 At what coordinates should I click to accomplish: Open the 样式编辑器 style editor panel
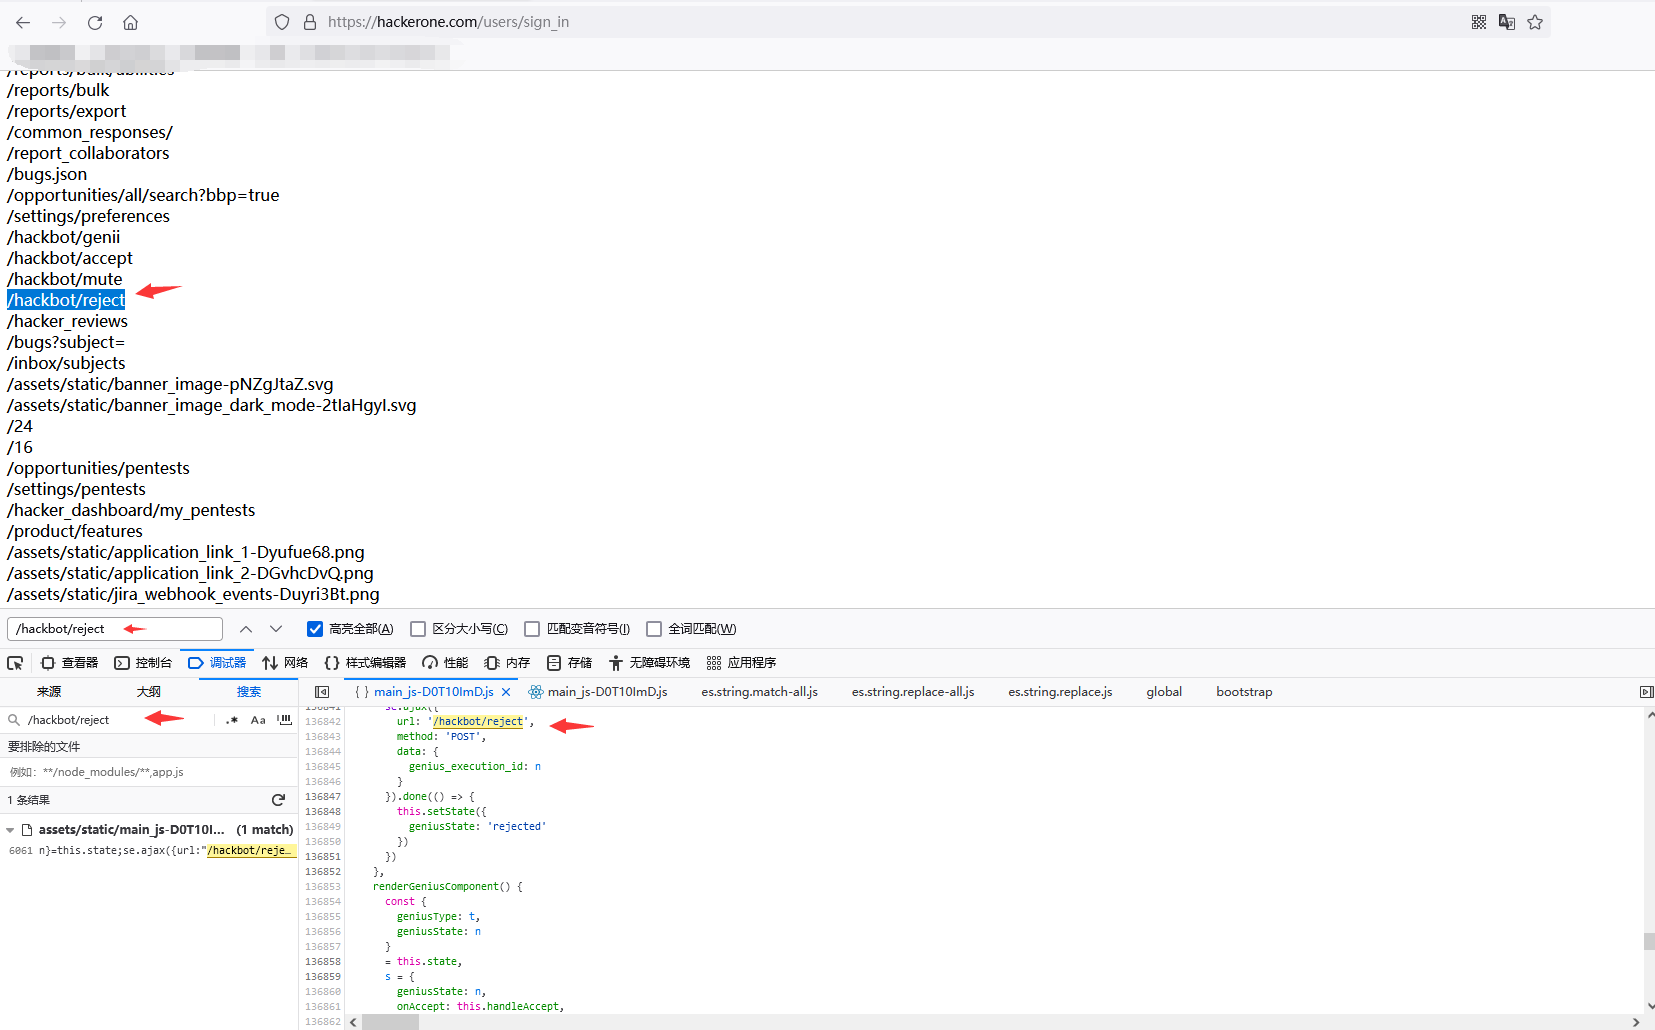(365, 663)
